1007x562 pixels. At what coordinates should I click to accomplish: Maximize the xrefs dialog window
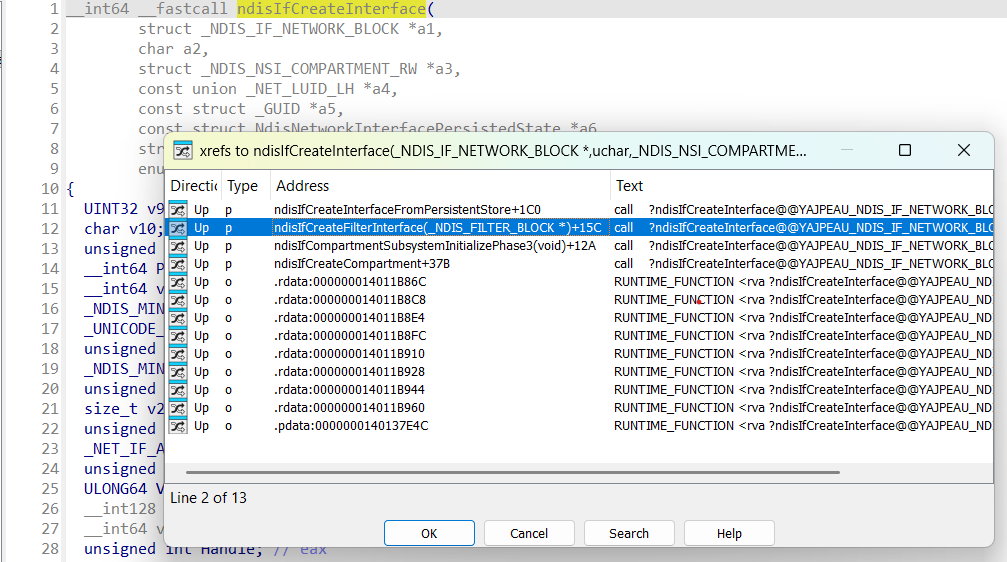click(x=904, y=150)
